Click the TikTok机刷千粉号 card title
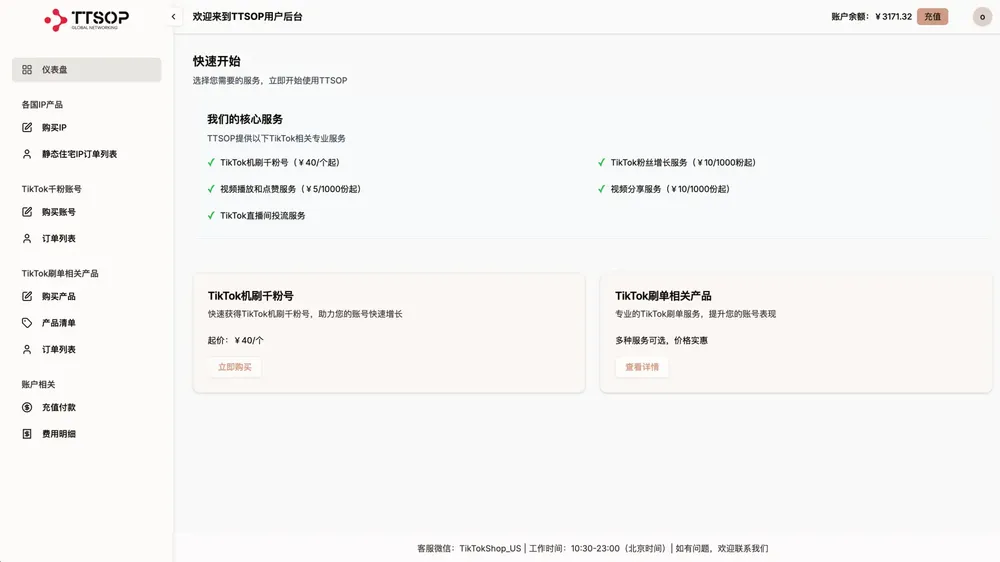The height and width of the screenshot is (562, 1000). click(251, 296)
